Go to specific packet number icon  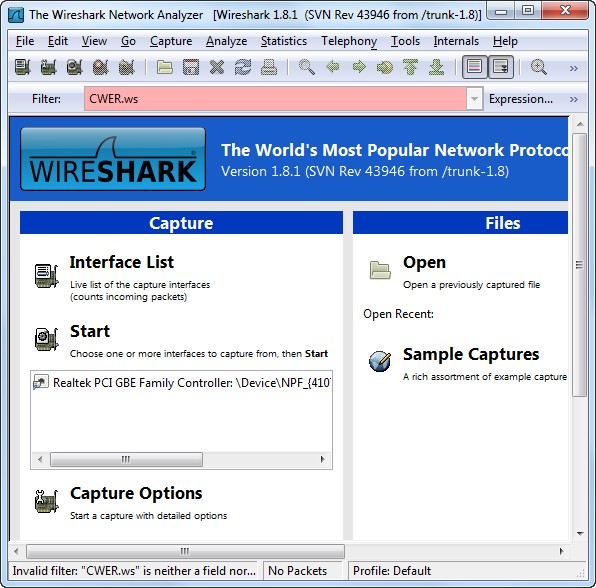pyautogui.click(x=385, y=67)
